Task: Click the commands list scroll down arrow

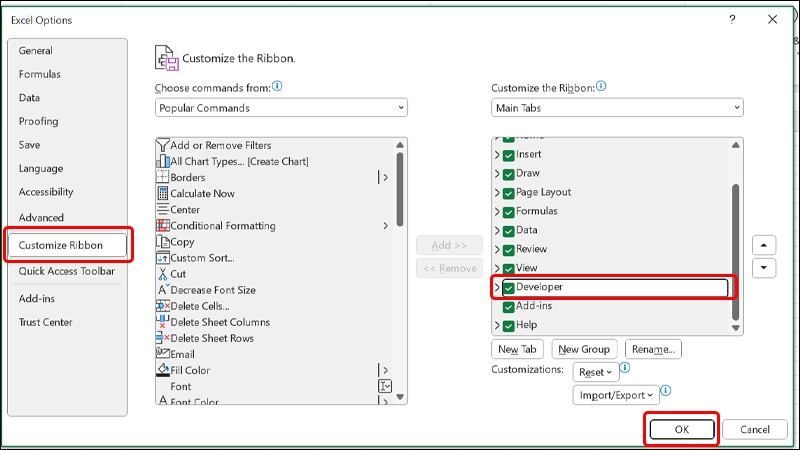Action: [400, 397]
